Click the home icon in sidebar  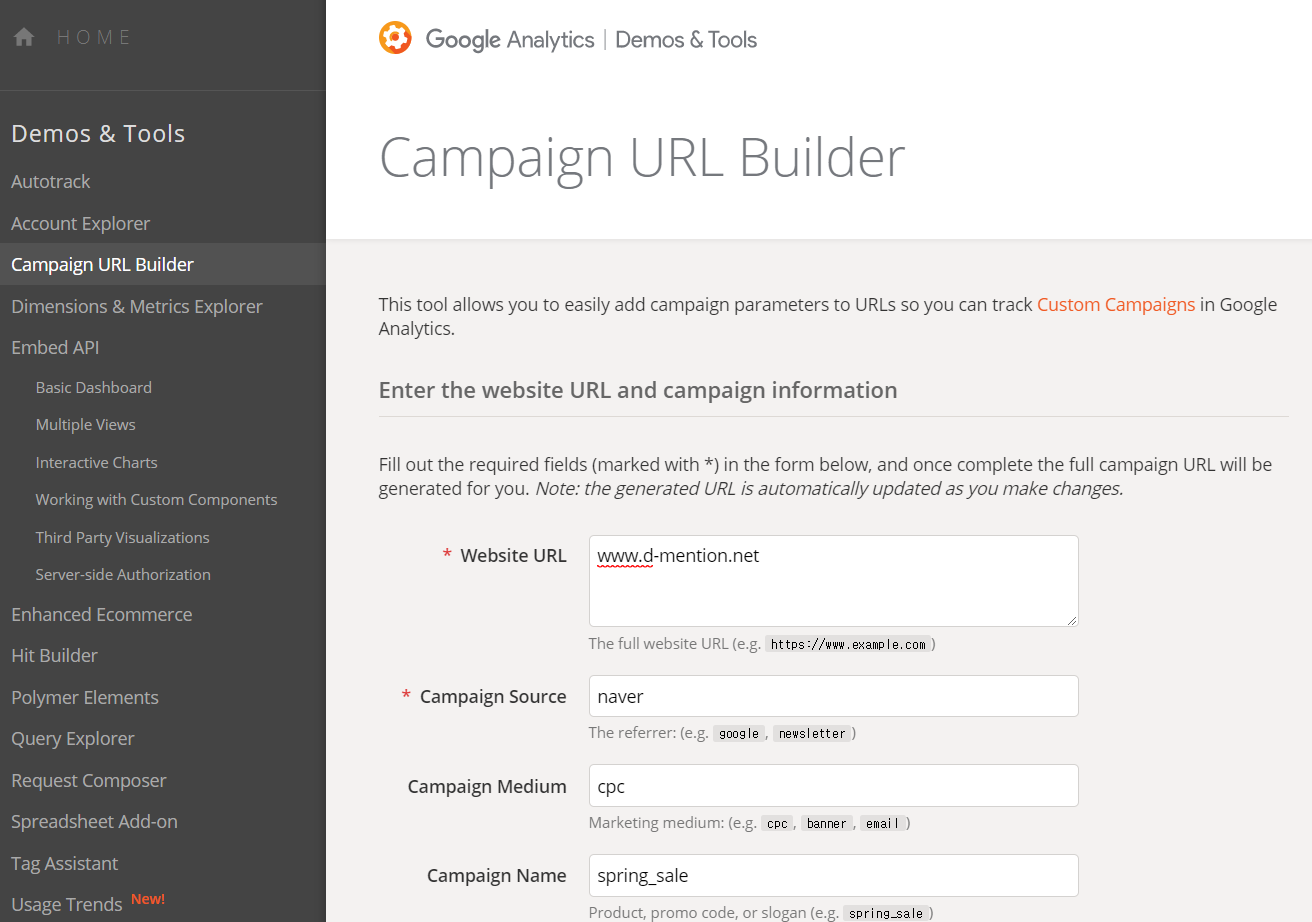24,38
